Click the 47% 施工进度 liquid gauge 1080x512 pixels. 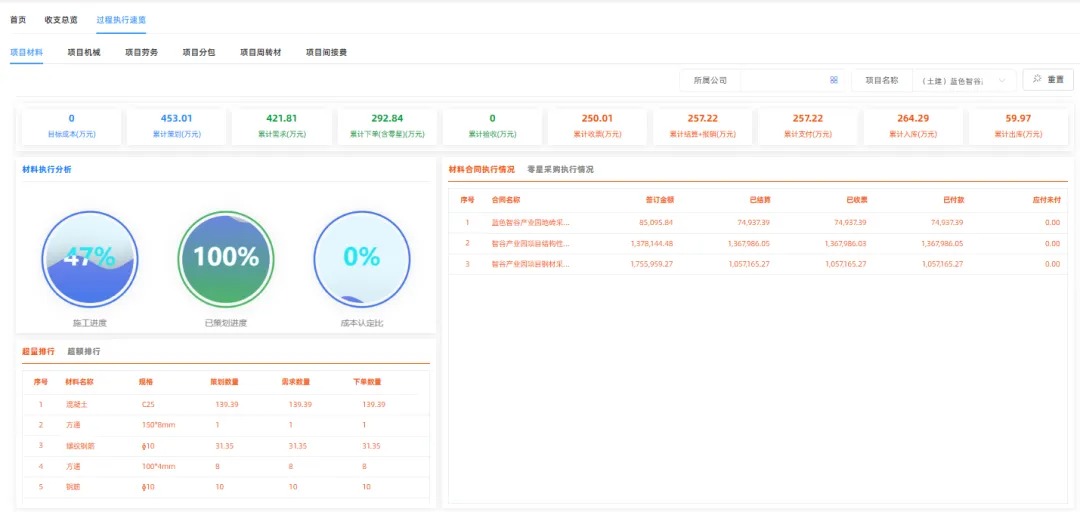click(90, 258)
